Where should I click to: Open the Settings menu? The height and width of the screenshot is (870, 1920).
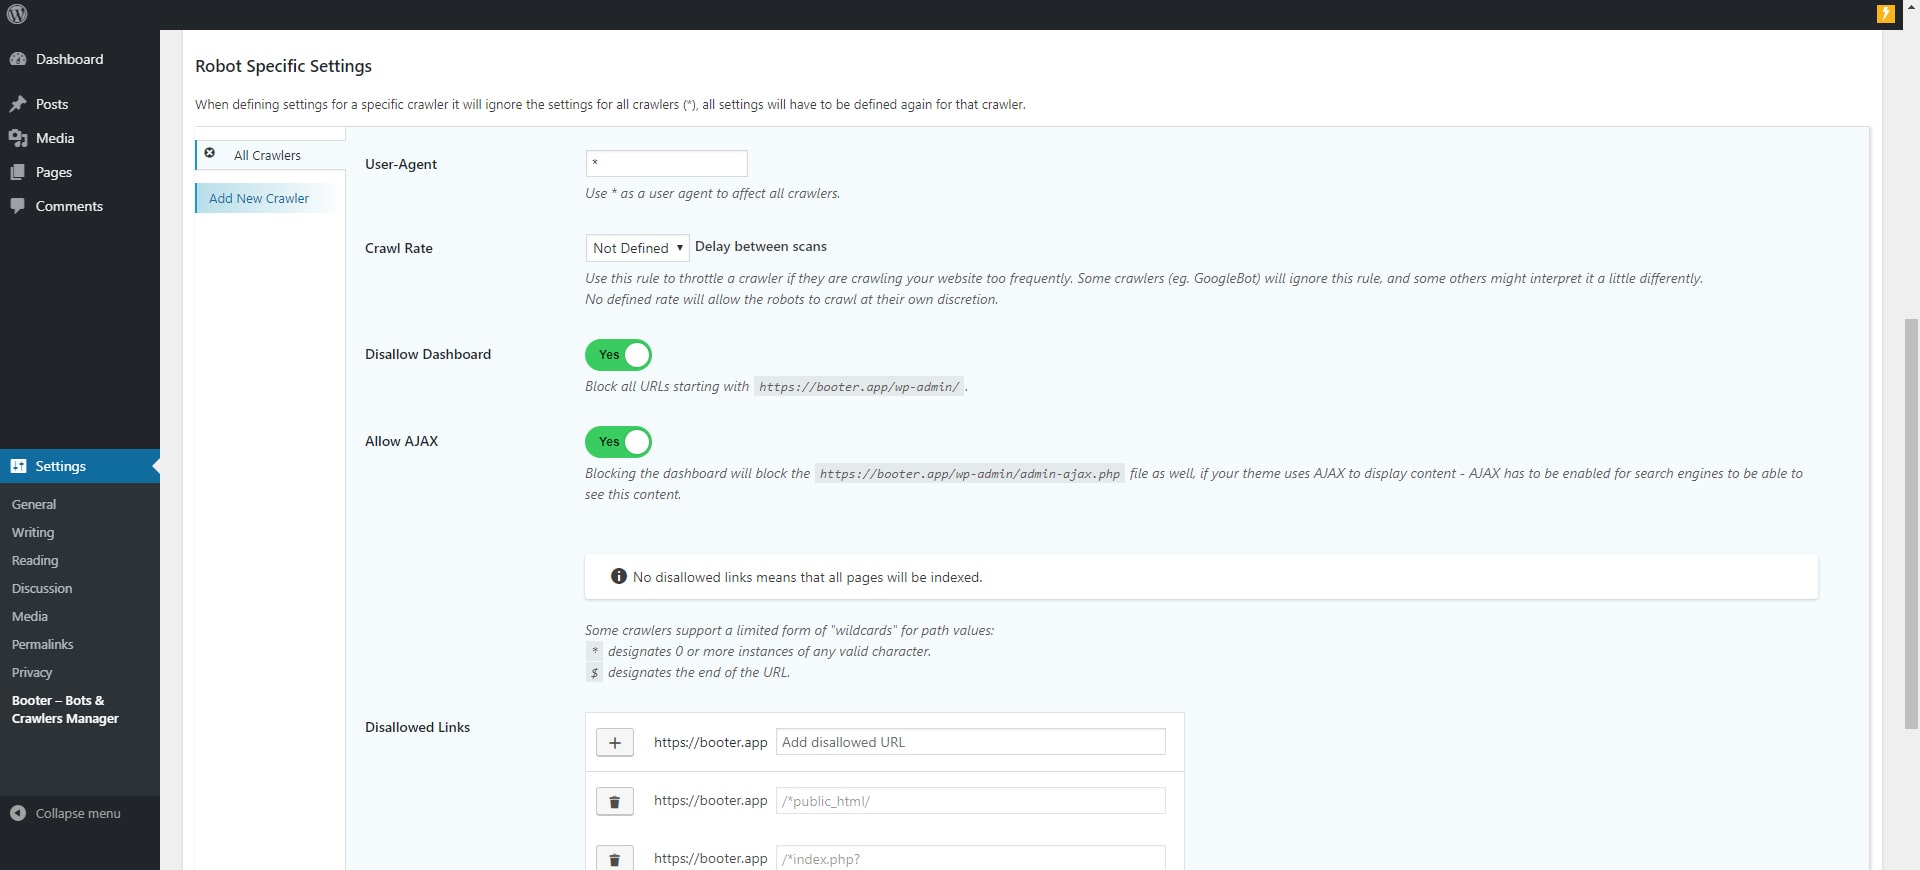click(x=80, y=466)
